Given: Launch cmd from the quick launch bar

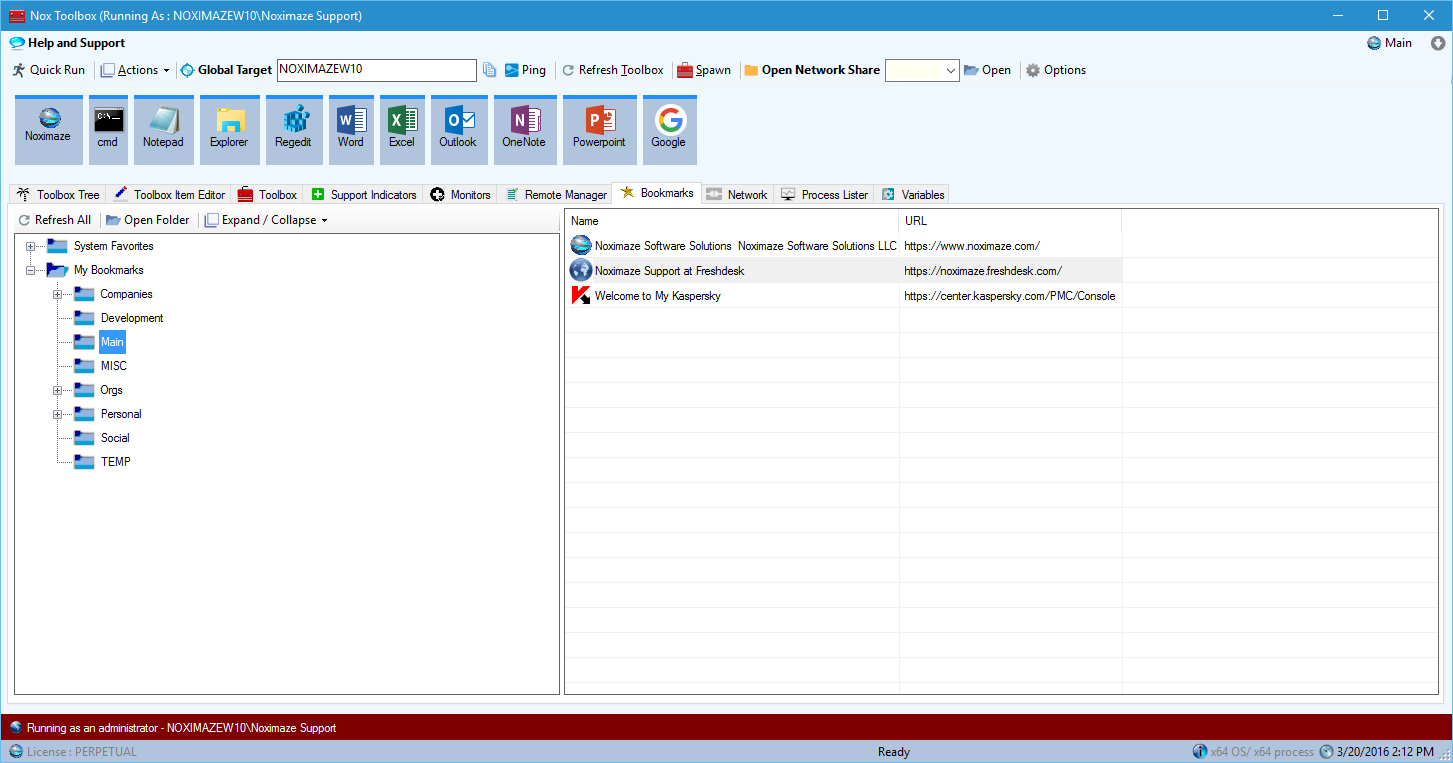Looking at the screenshot, I should coord(107,128).
